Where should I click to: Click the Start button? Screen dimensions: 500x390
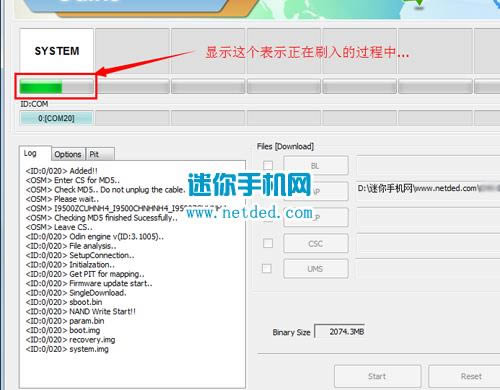pyautogui.click(x=377, y=376)
